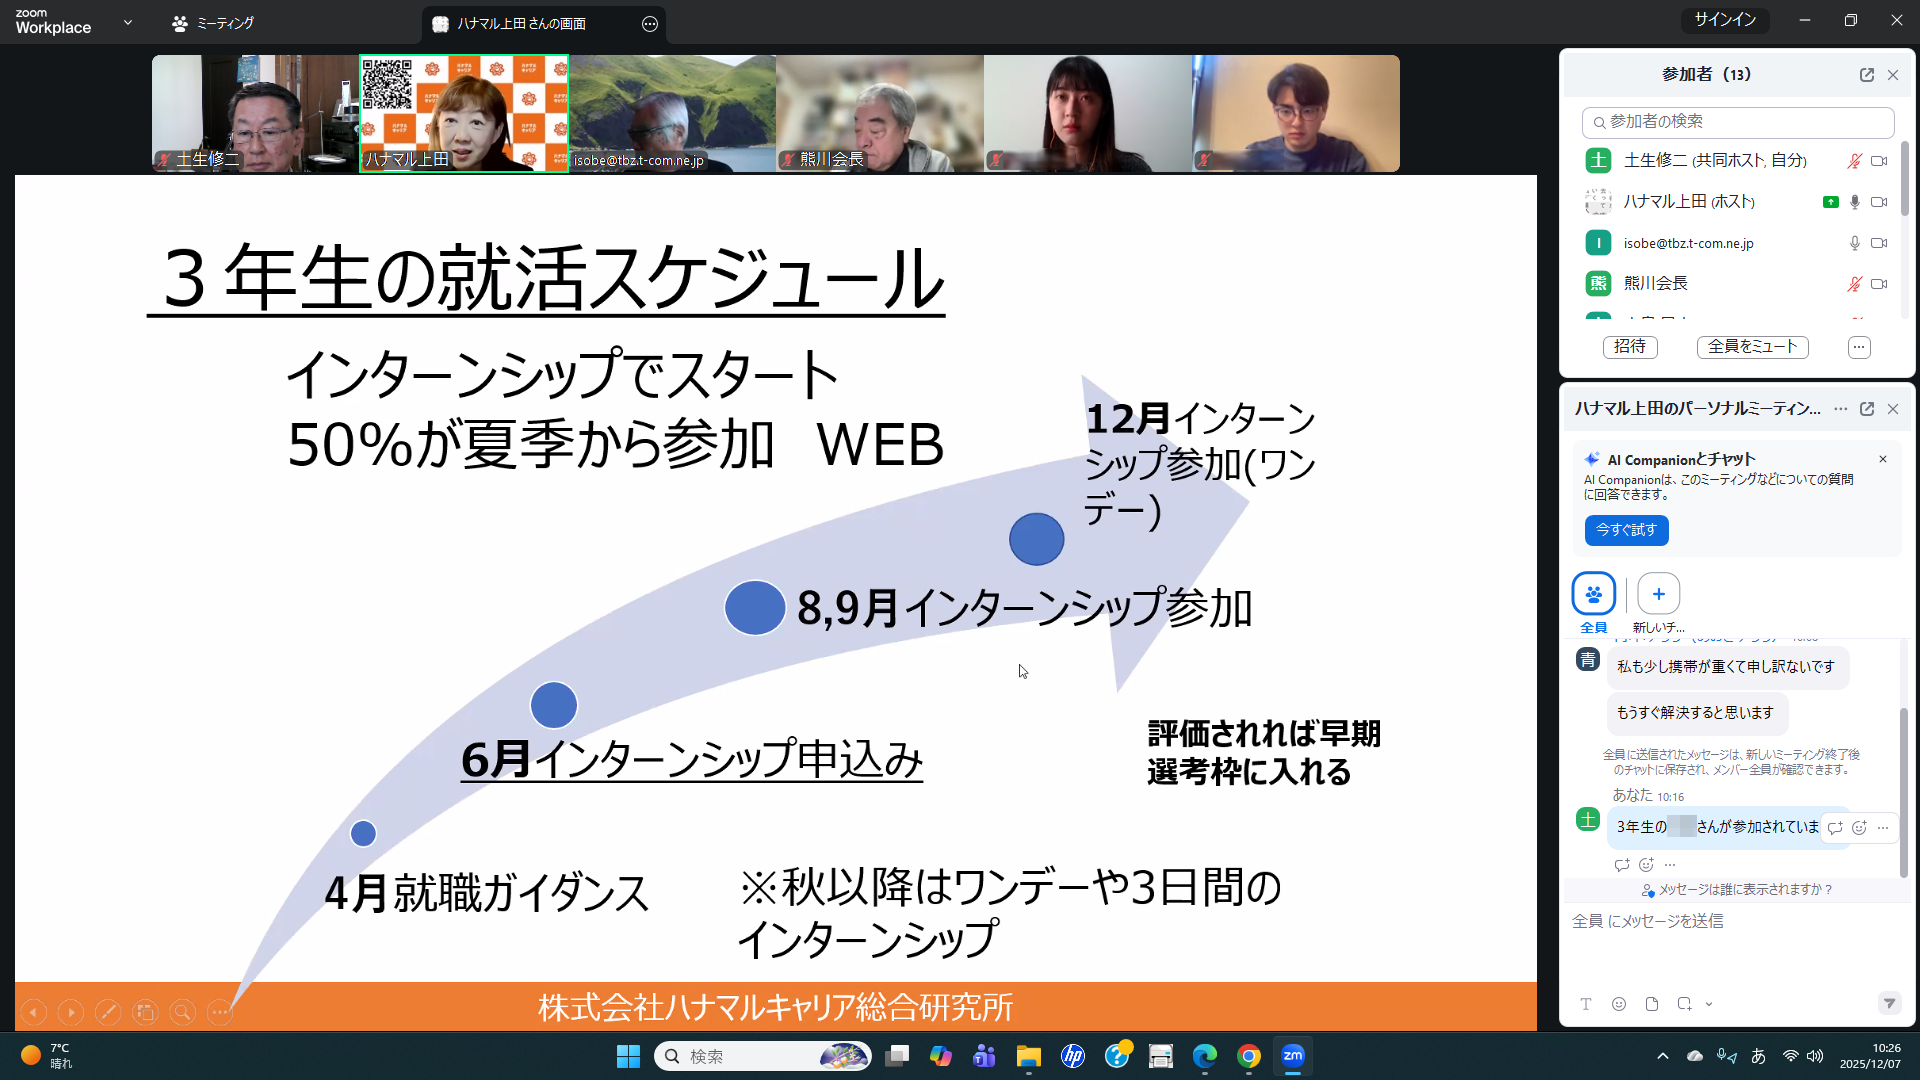Screen dimensions: 1920x1080
Task: Open the ミーティング tab
Action: [213, 23]
